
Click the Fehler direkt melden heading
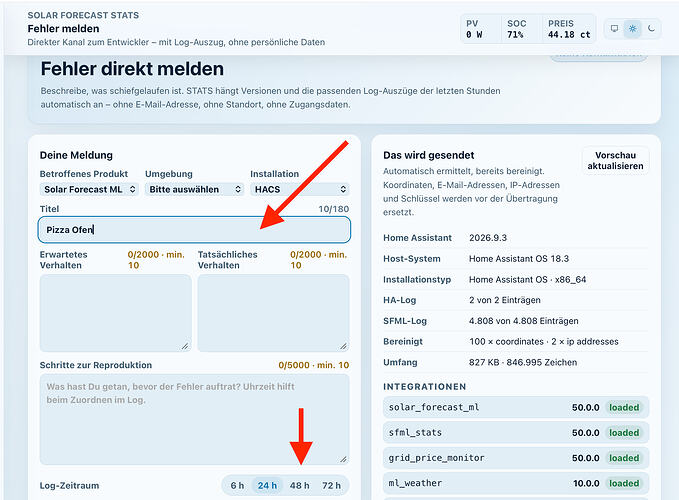132,69
